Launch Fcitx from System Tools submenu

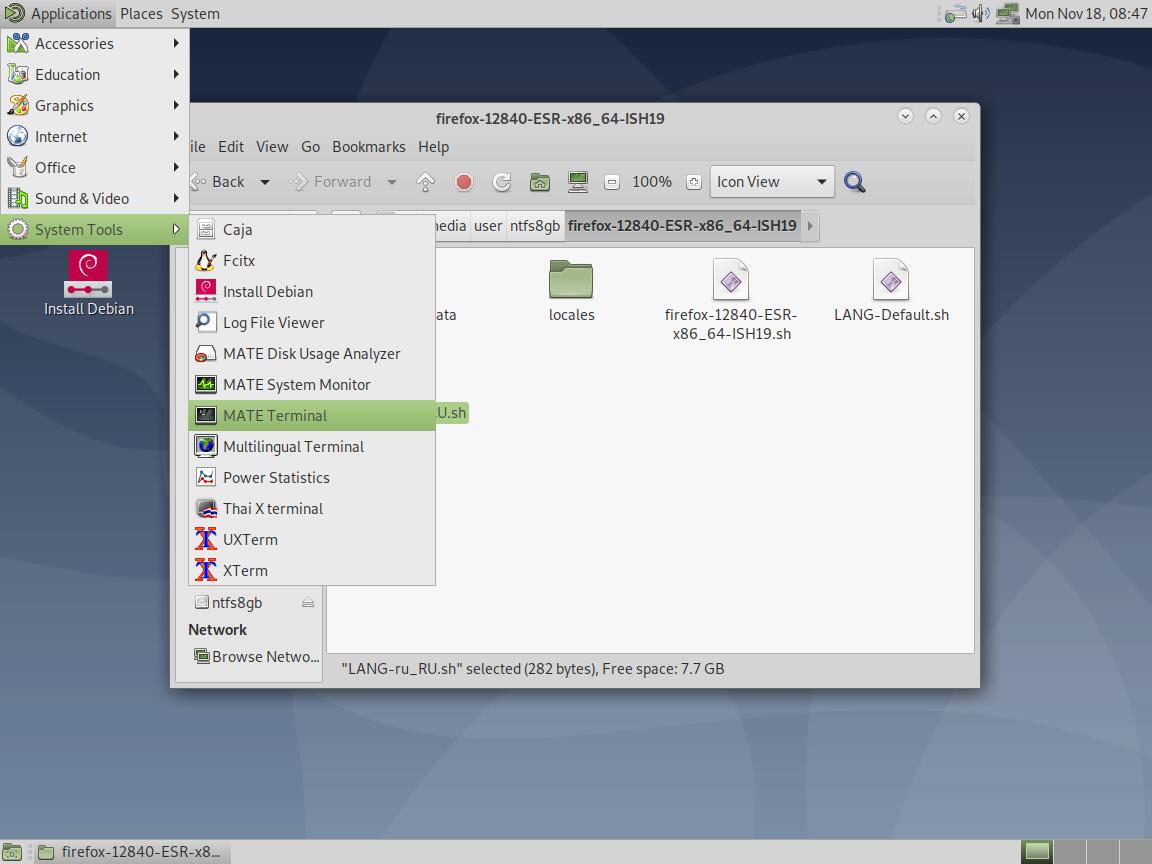tap(312, 260)
